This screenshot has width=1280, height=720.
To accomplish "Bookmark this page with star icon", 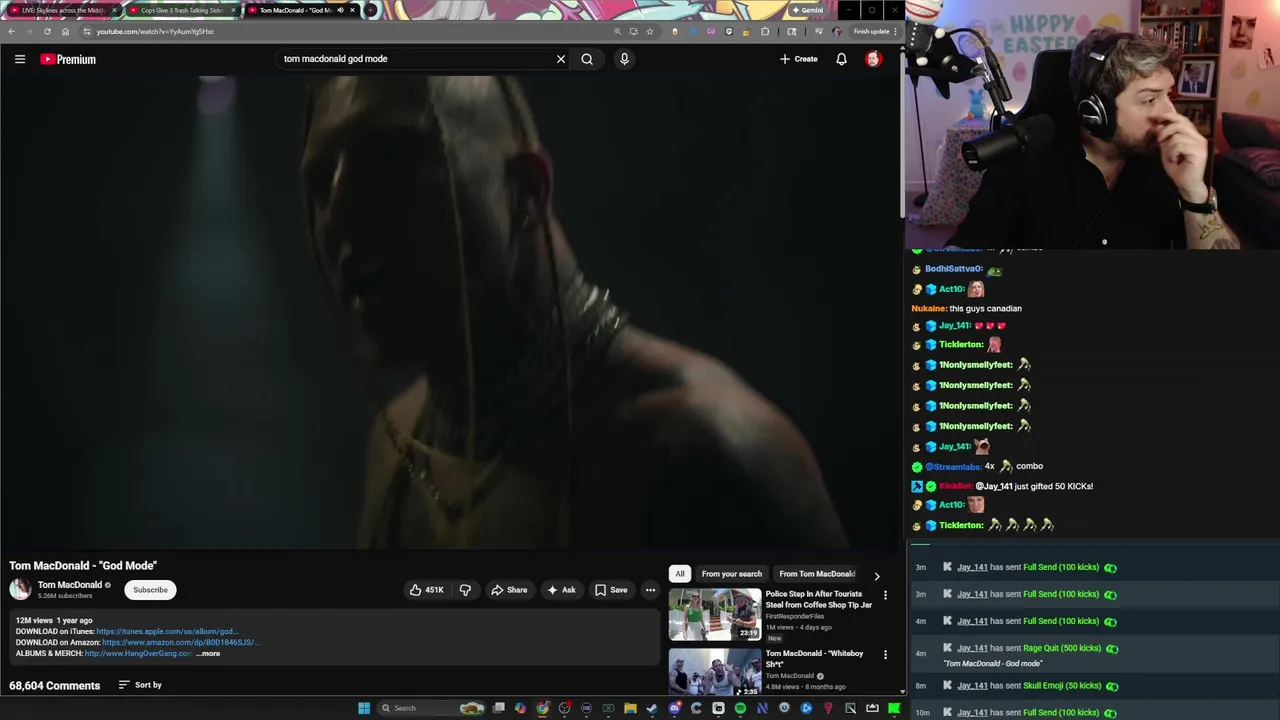I will [650, 31].
